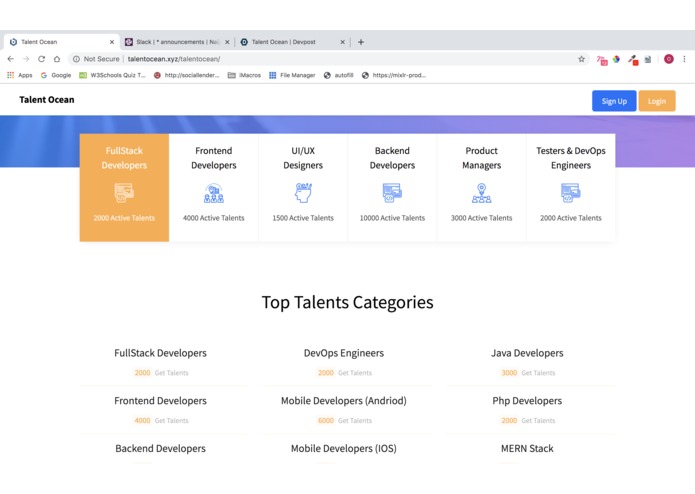Bookmark this page with the star icon
This screenshot has height=494, width=695.
pos(581,59)
